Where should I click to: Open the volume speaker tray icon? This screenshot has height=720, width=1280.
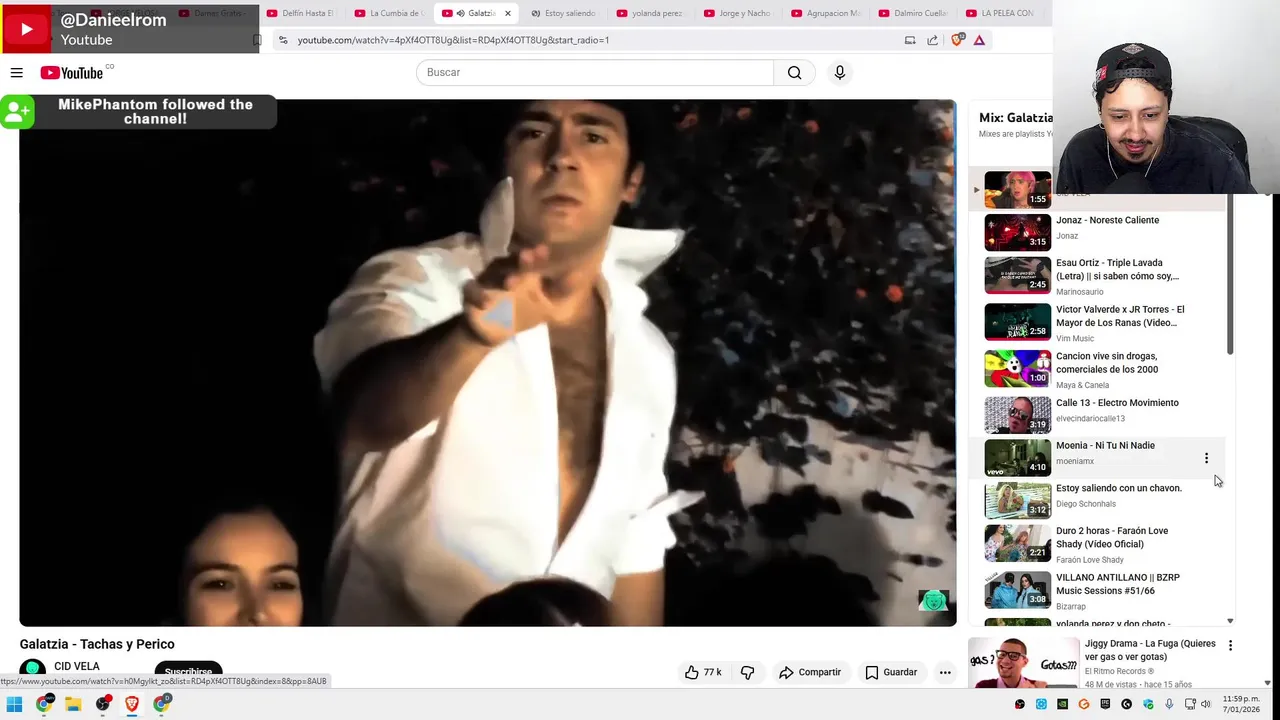[1205, 704]
